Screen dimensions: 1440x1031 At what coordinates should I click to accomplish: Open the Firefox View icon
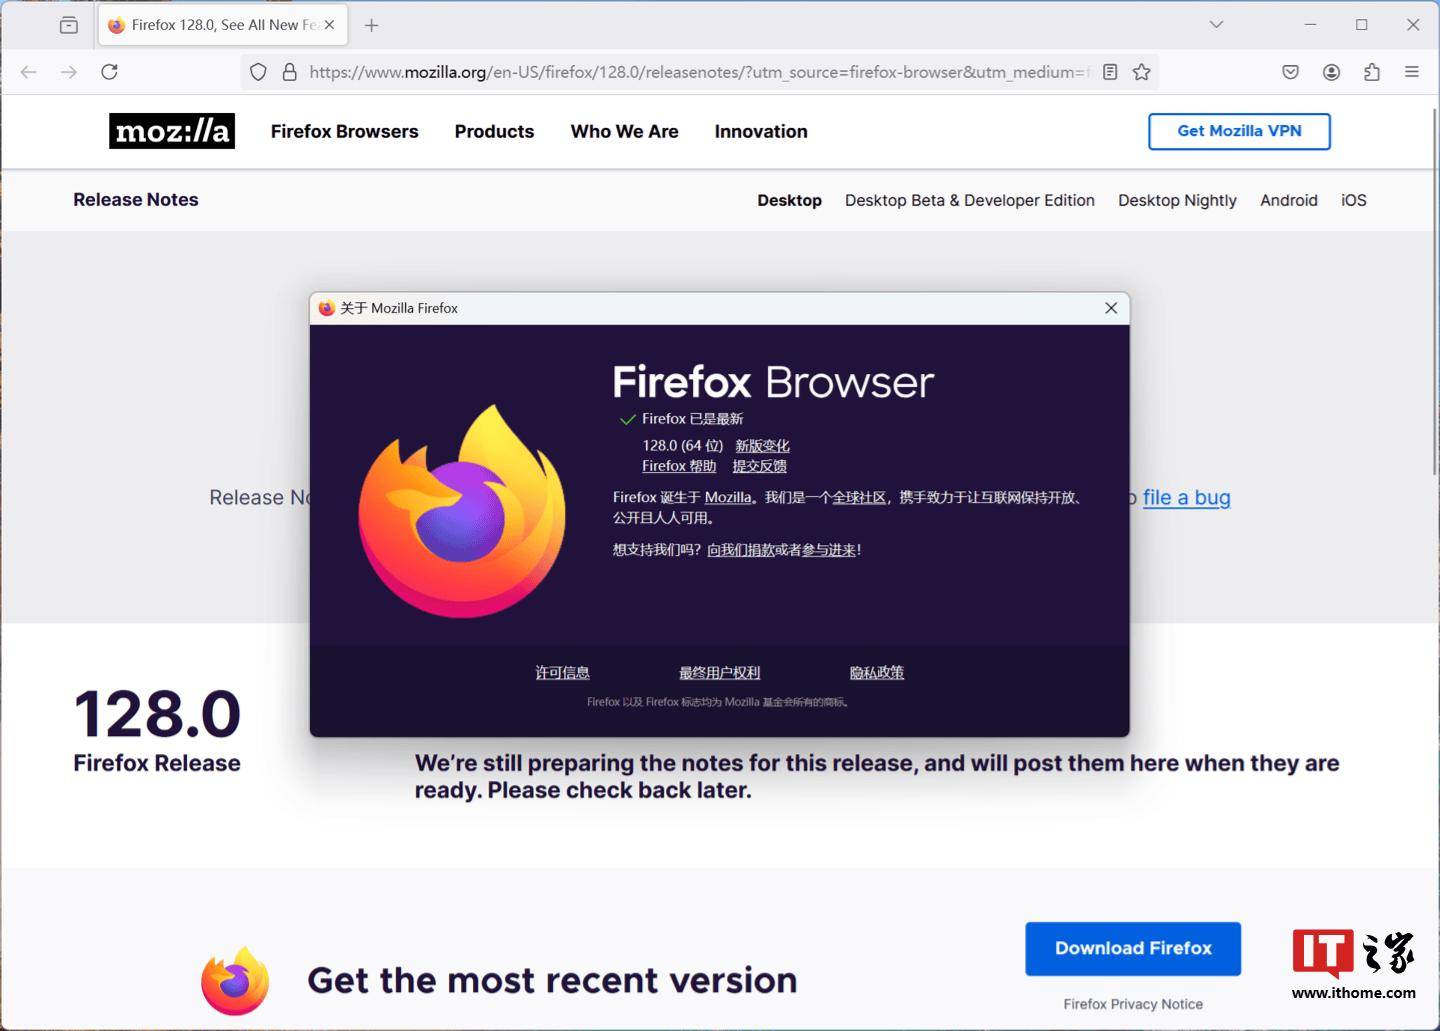point(69,25)
